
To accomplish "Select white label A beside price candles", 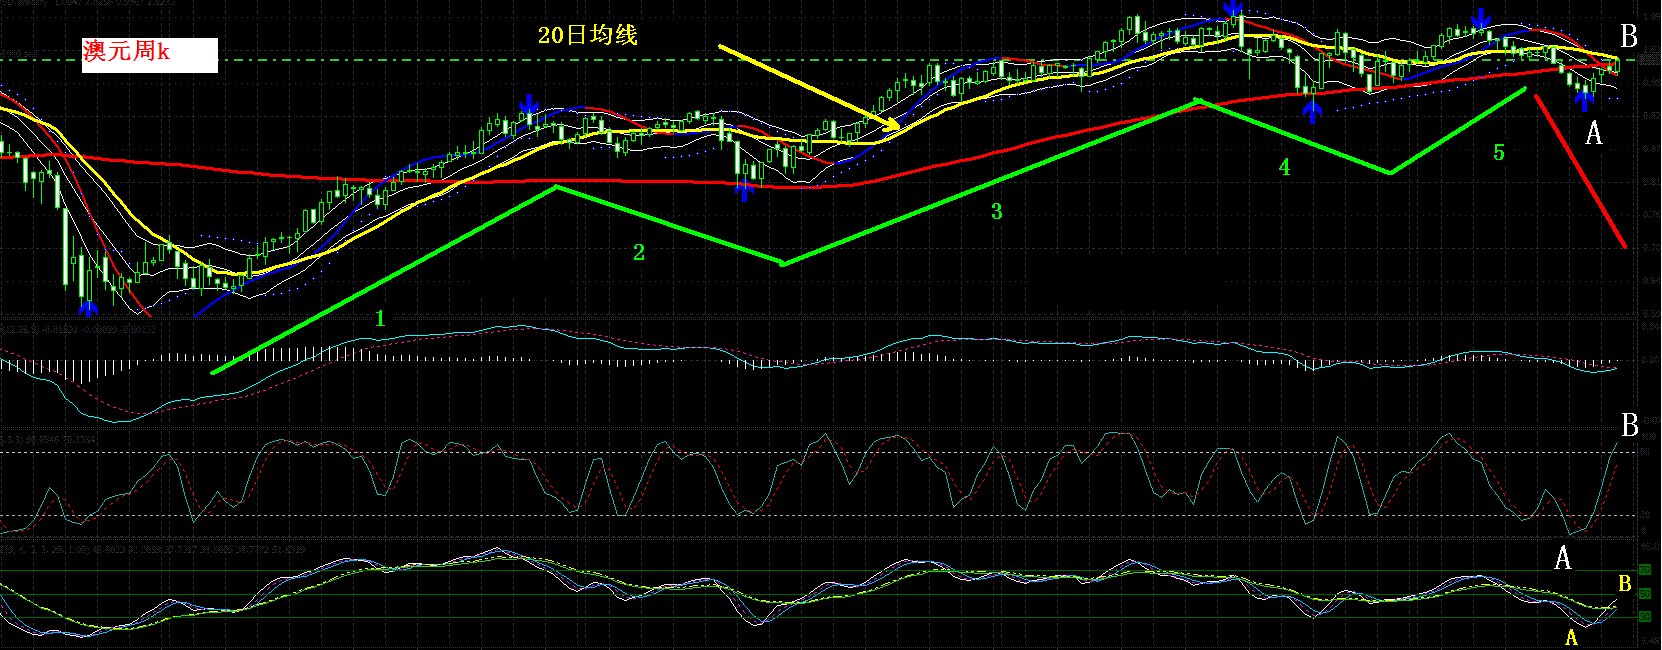I will 1594,133.
